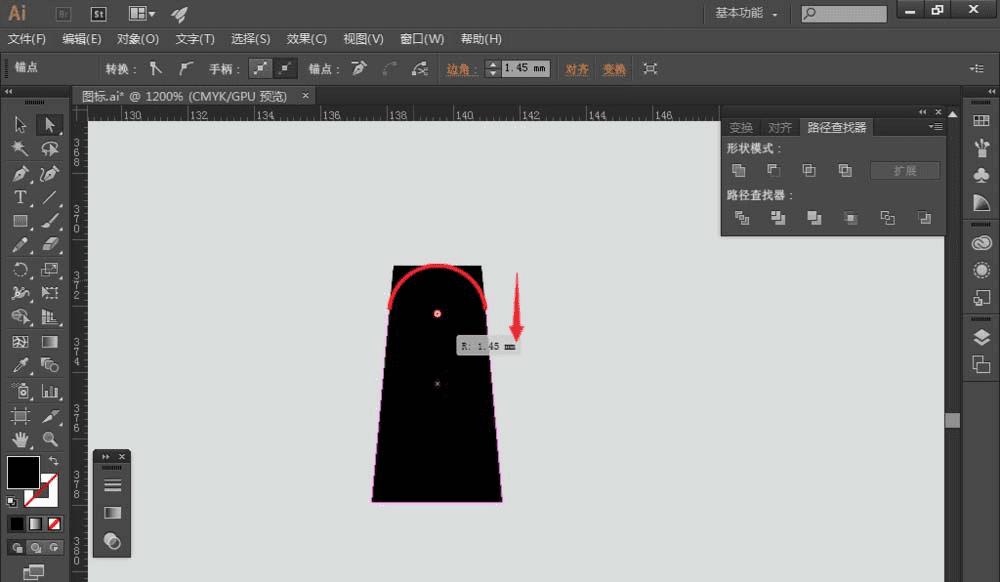Select the Shape Builder tool

20,317
